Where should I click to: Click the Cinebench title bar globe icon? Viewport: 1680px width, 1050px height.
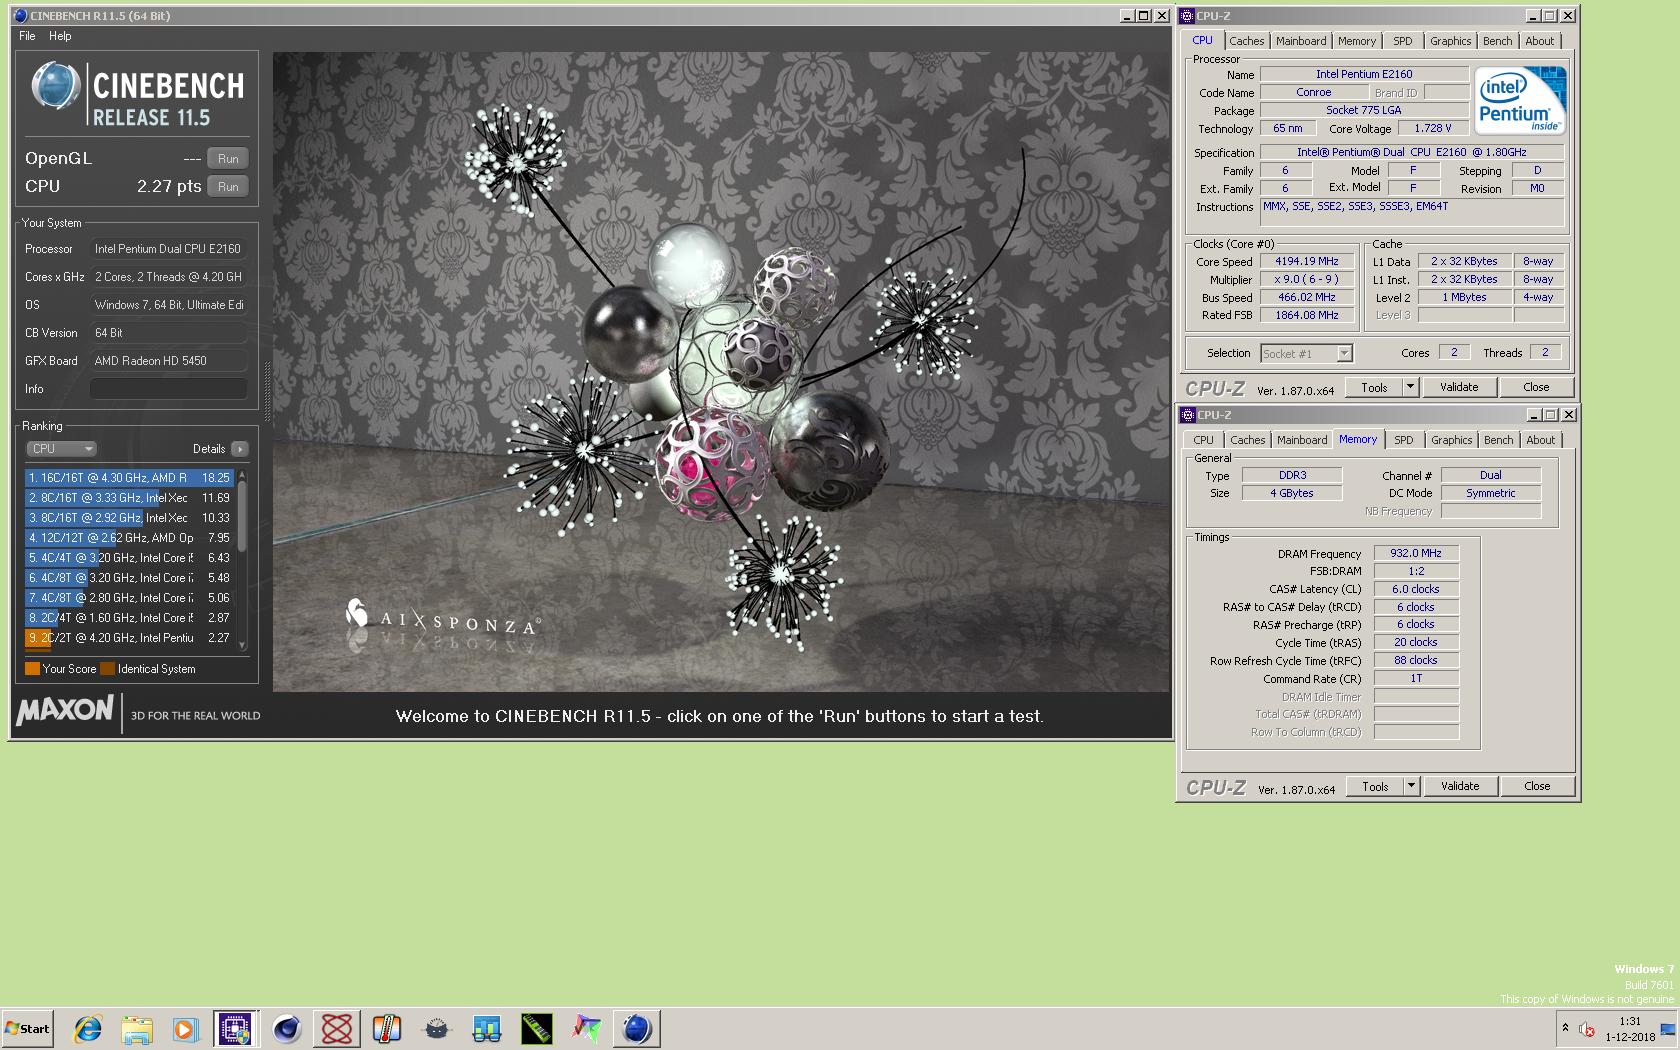pos(20,16)
